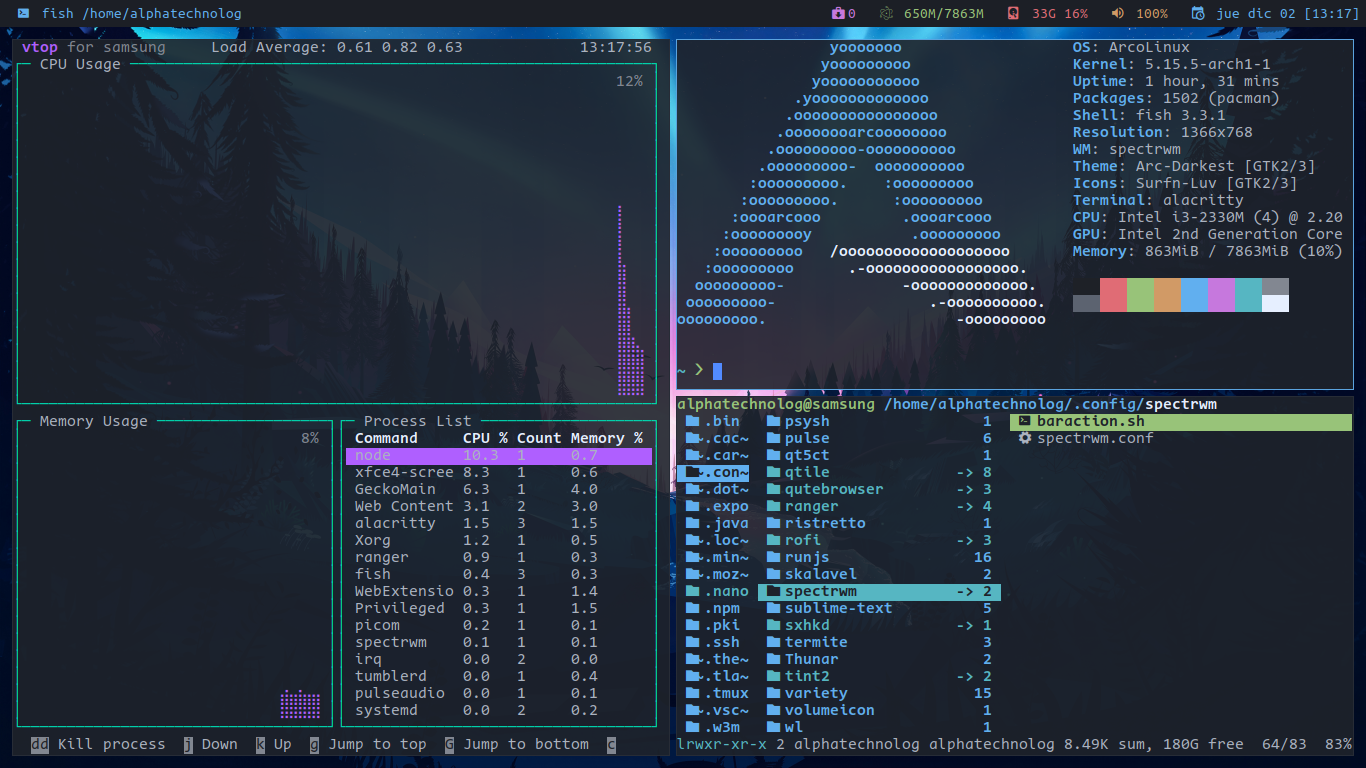Select the picom process row

point(499,626)
